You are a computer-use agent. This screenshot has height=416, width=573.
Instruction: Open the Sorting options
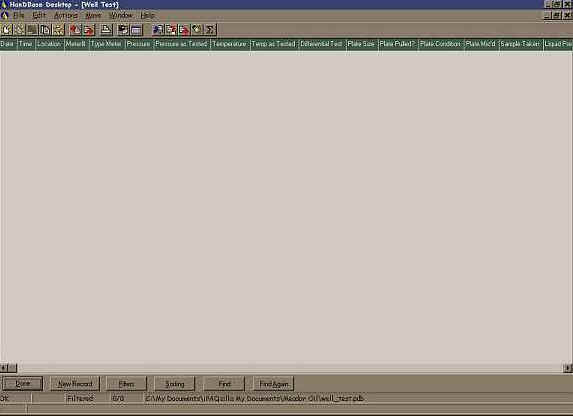(x=175, y=384)
